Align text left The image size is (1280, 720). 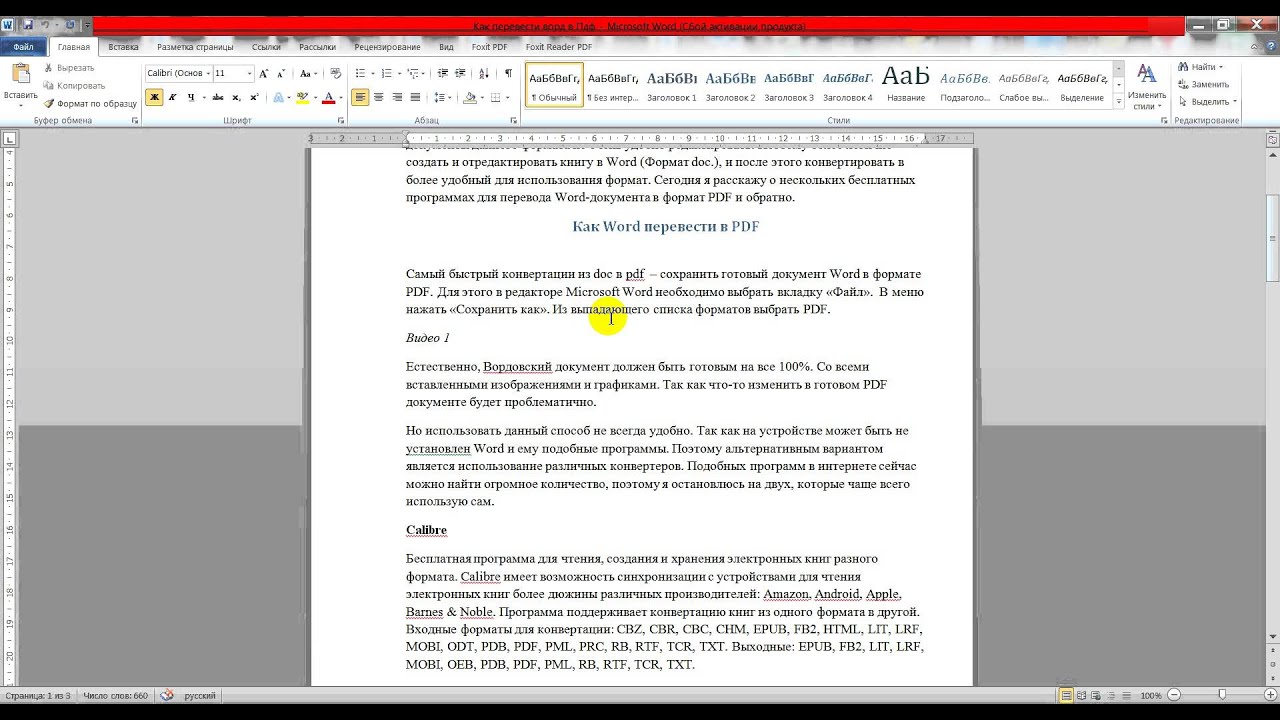click(x=361, y=98)
